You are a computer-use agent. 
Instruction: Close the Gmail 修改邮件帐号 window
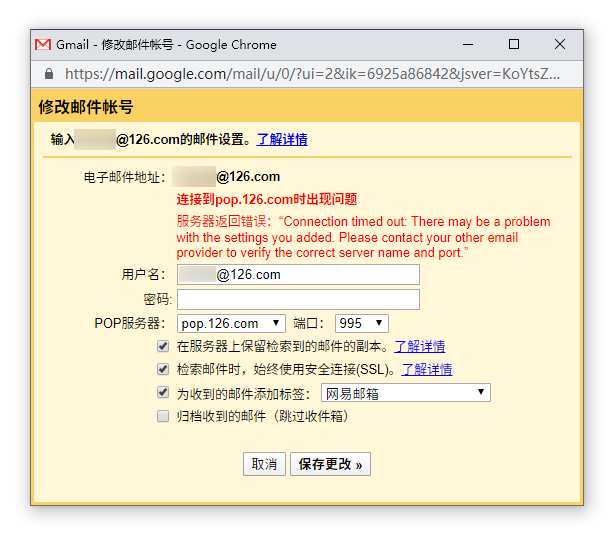560,44
